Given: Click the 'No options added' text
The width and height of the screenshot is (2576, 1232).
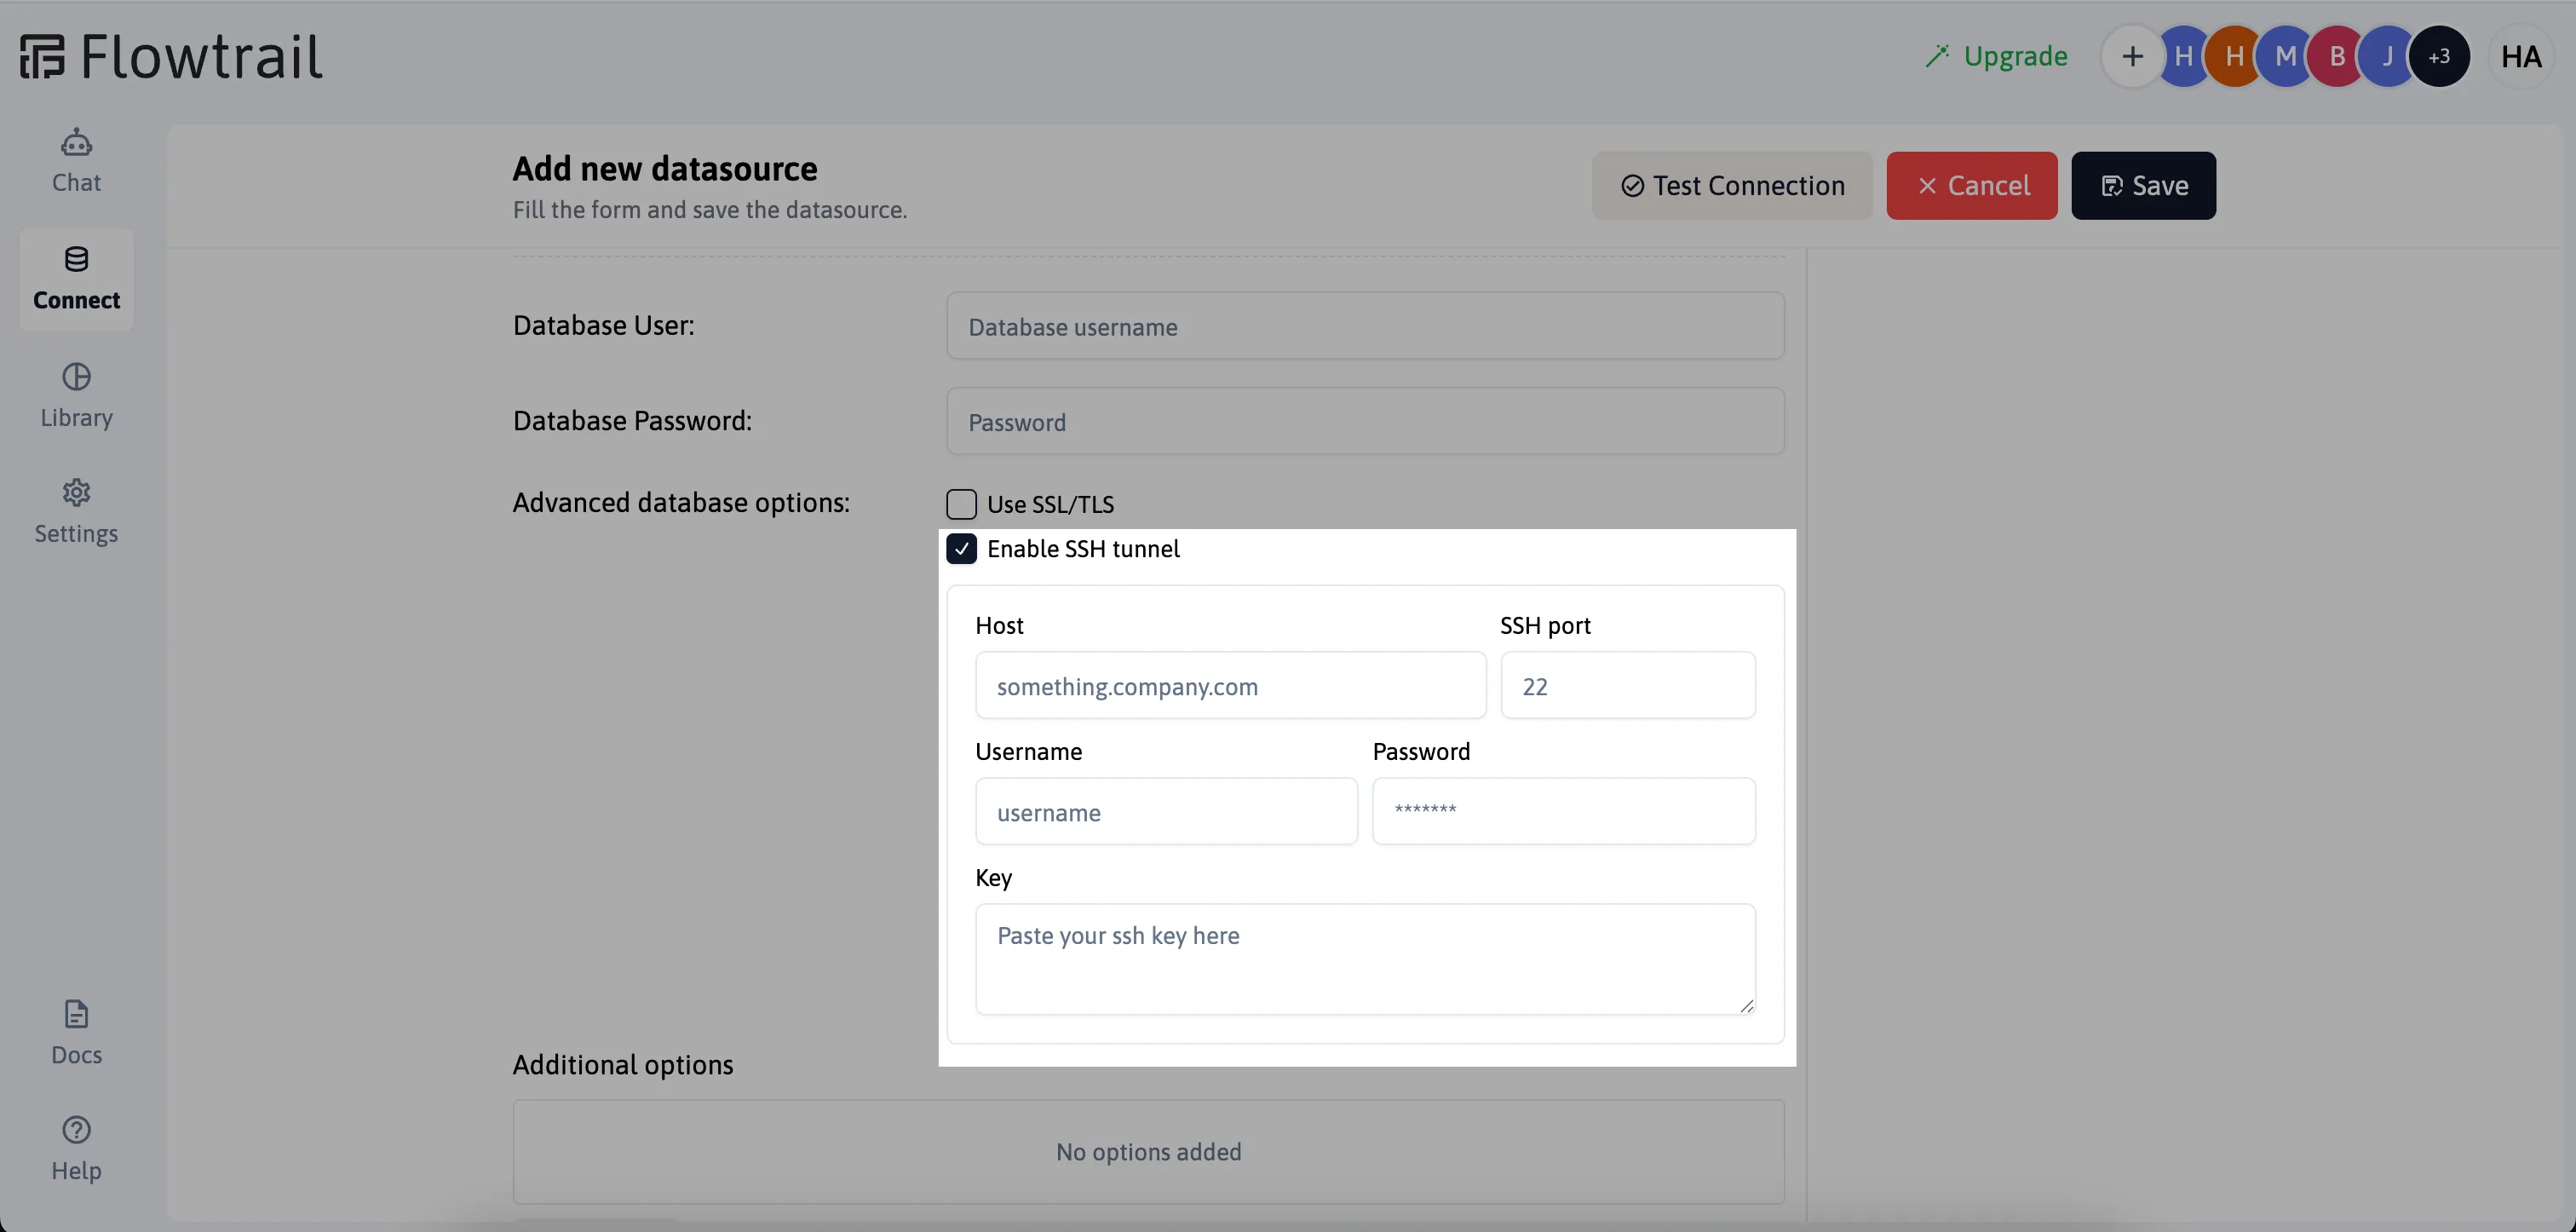Looking at the screenshot, I should [1148, 1152].
